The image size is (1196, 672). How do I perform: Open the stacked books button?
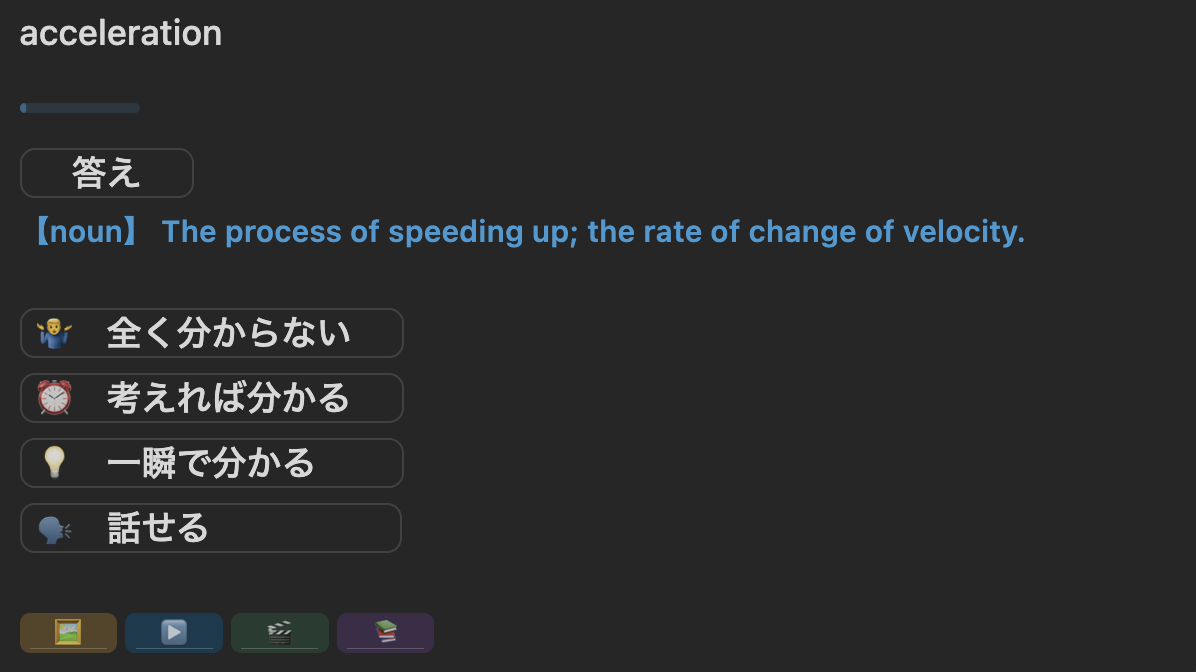click(385, 632)
